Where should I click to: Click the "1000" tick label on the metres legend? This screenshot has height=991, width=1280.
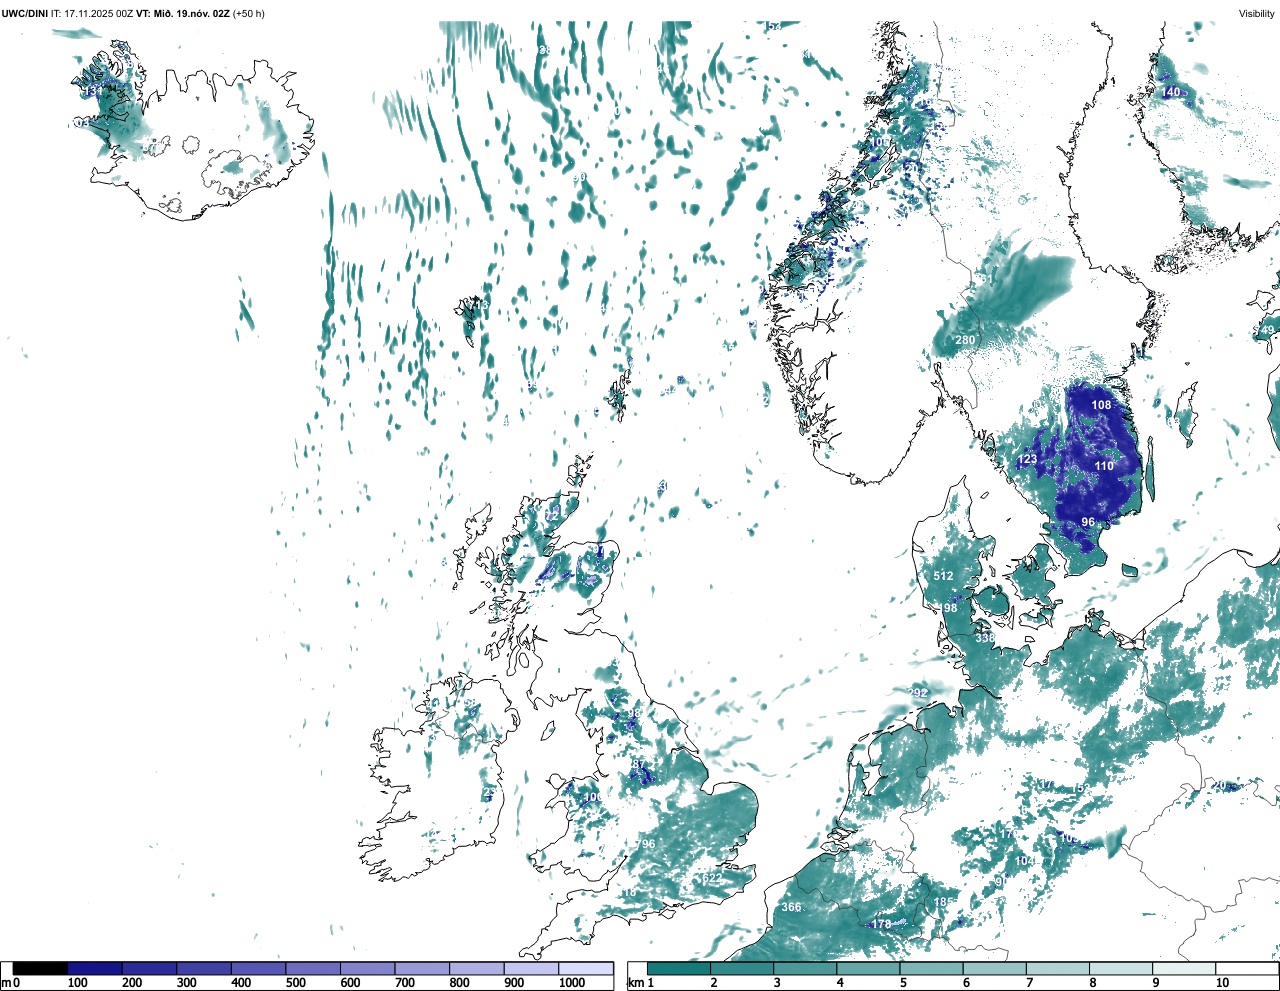(572, 983)
